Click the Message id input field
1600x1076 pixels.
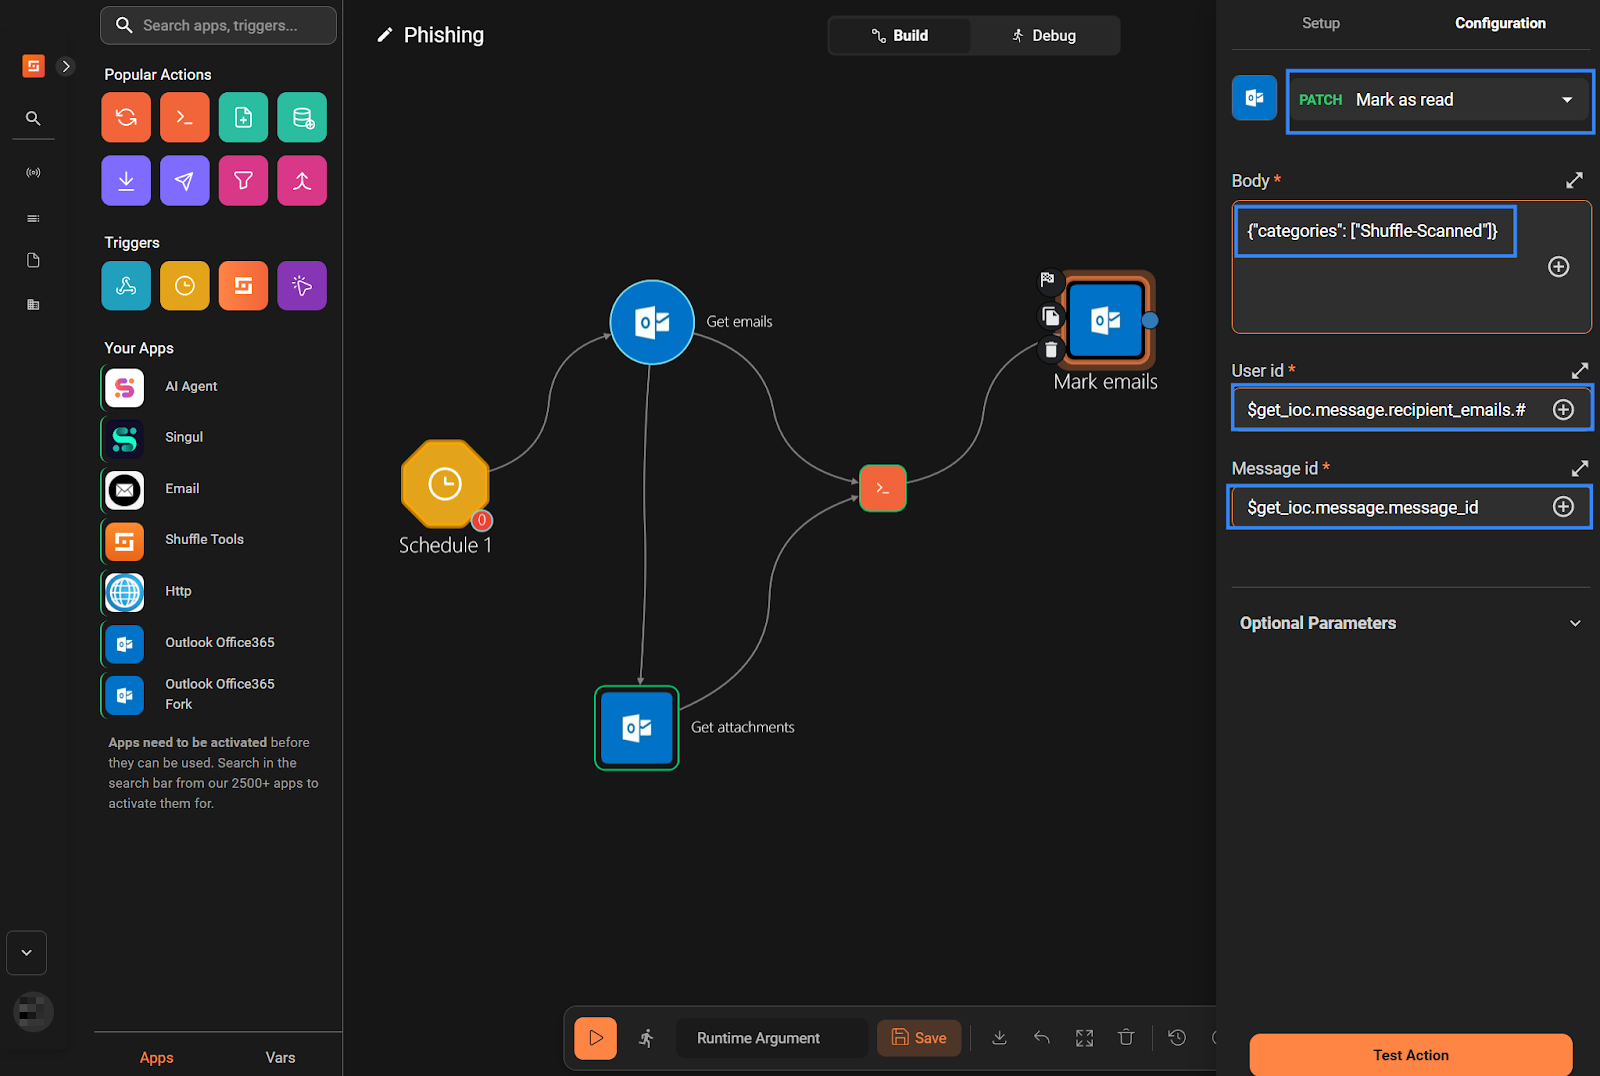pos(1390,508)
